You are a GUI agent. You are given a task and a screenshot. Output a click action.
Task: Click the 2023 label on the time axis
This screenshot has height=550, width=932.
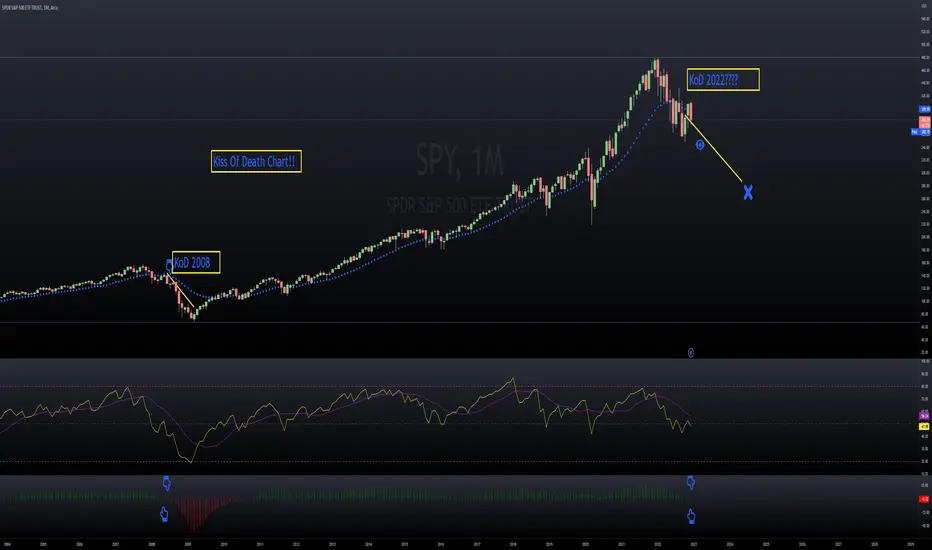tap(694, 544)
